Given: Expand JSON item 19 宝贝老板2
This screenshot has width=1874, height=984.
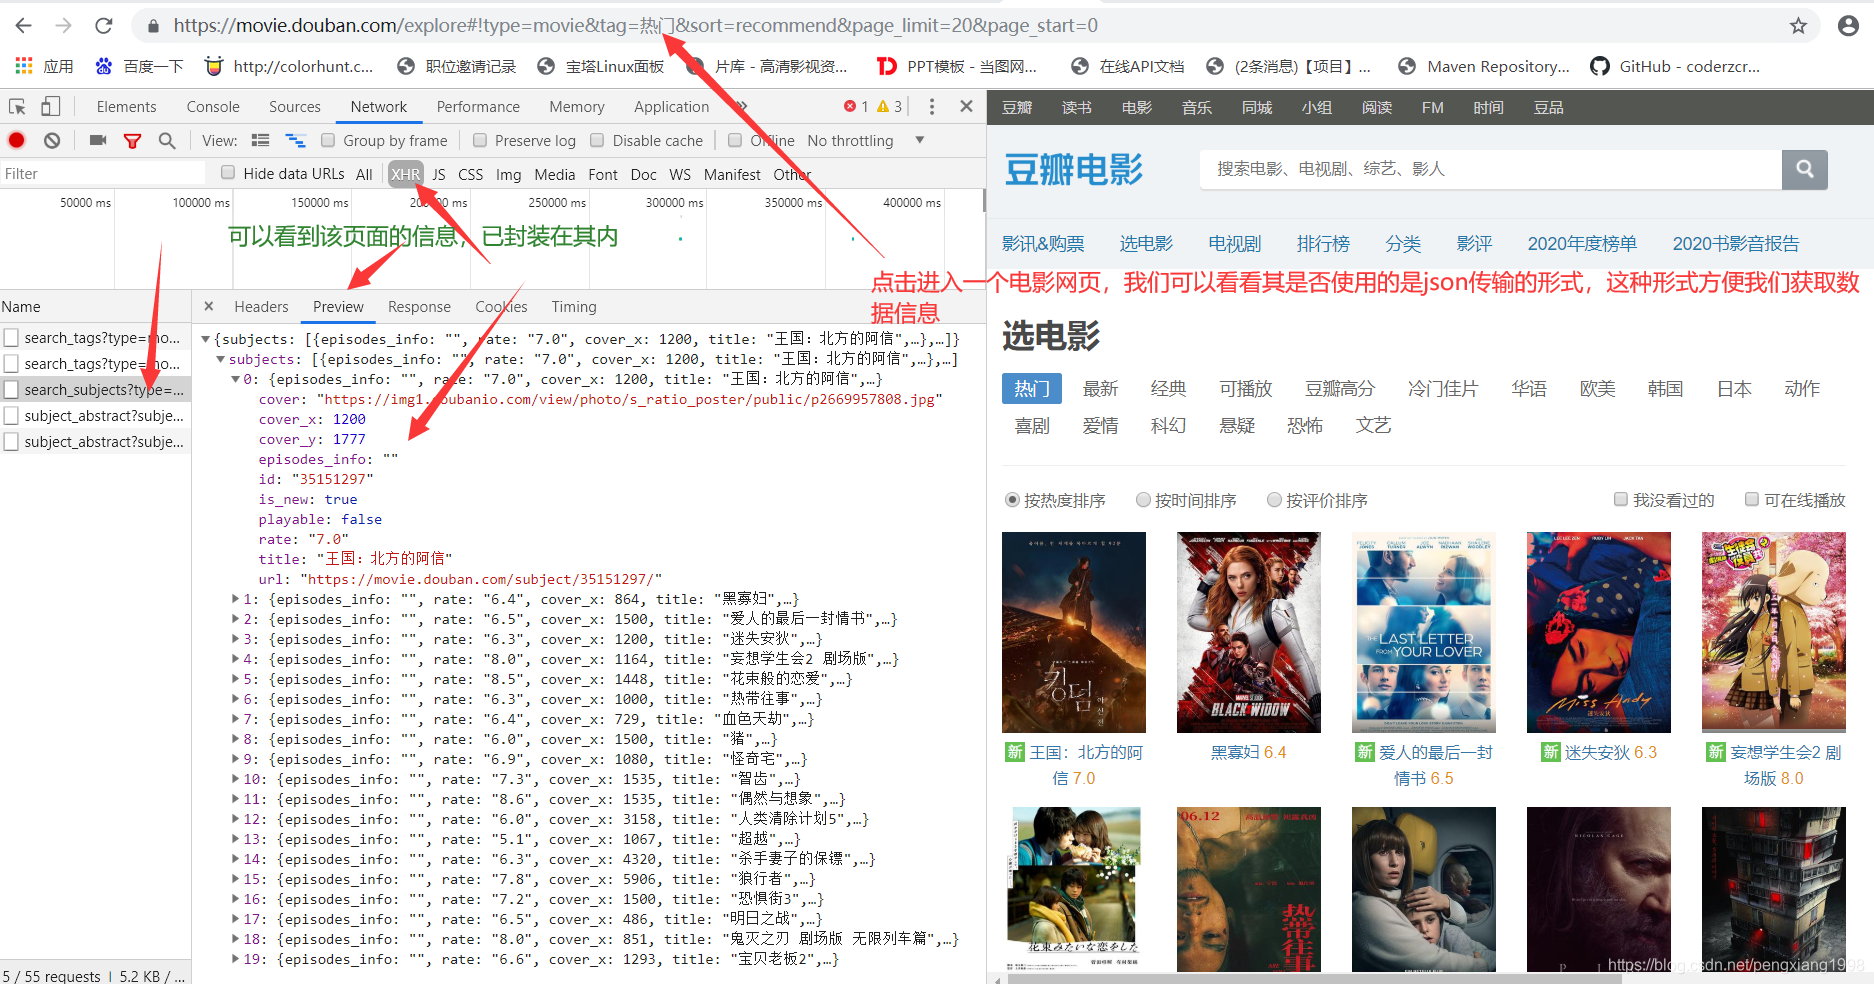Looking at the screenshot, I should pos(236,960).
